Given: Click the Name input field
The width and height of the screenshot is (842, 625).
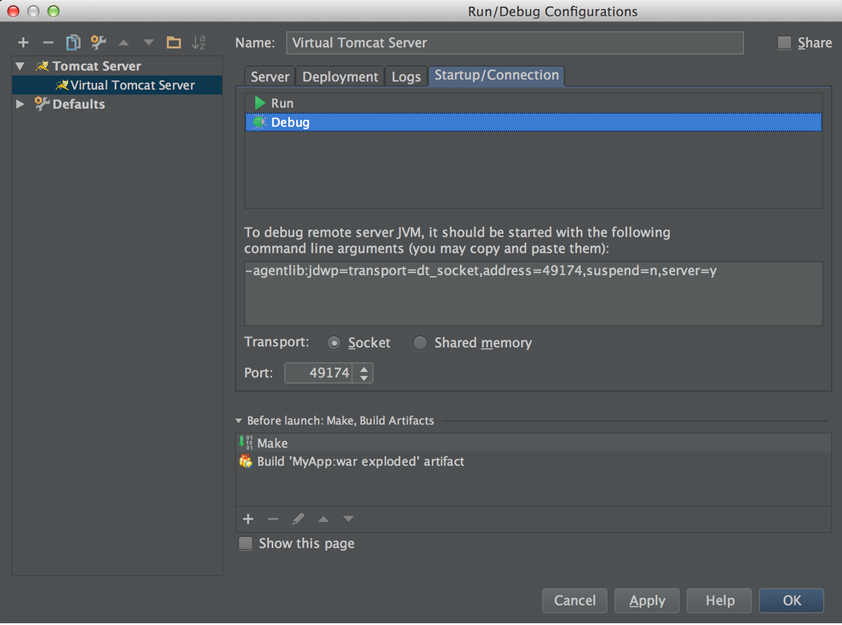Looking at the screenshot, I should [x=514, y=42].
